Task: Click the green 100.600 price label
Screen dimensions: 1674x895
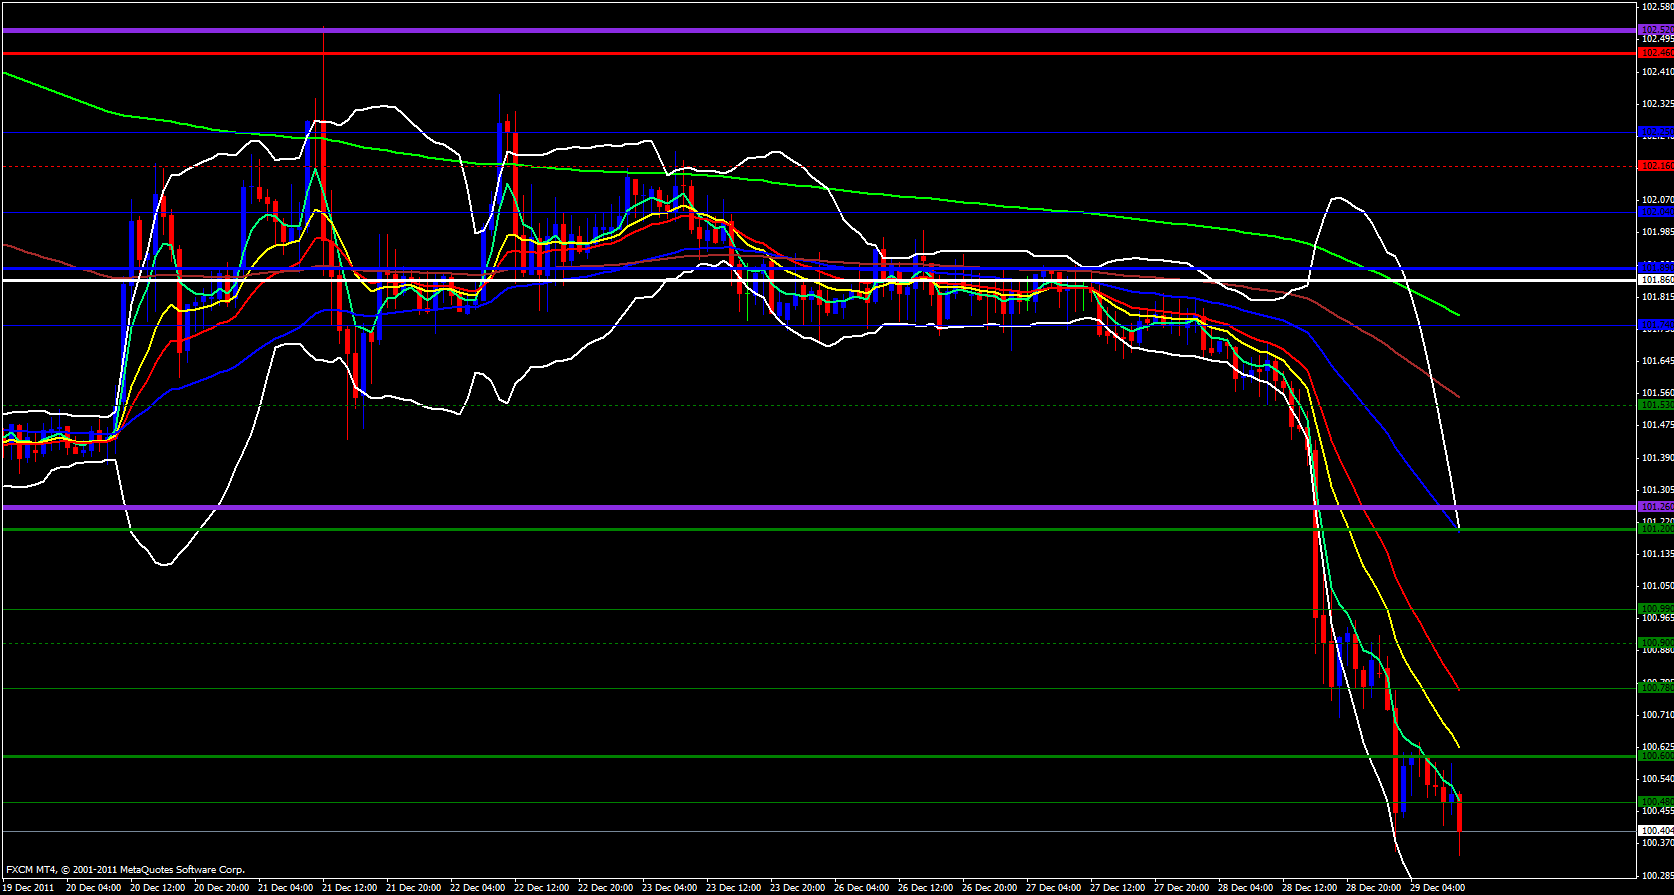Action: [1656, 756]
